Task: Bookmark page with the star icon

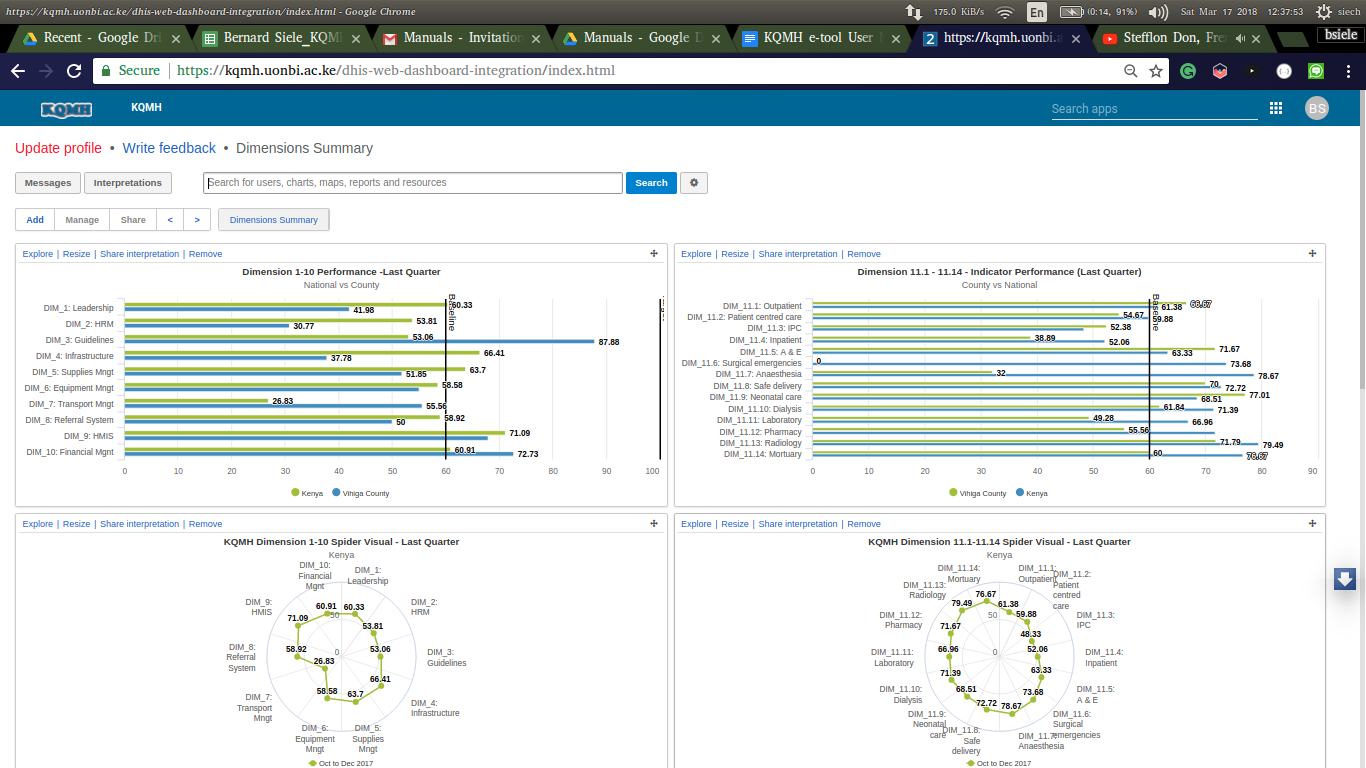Action: (x=1156, y=71)
